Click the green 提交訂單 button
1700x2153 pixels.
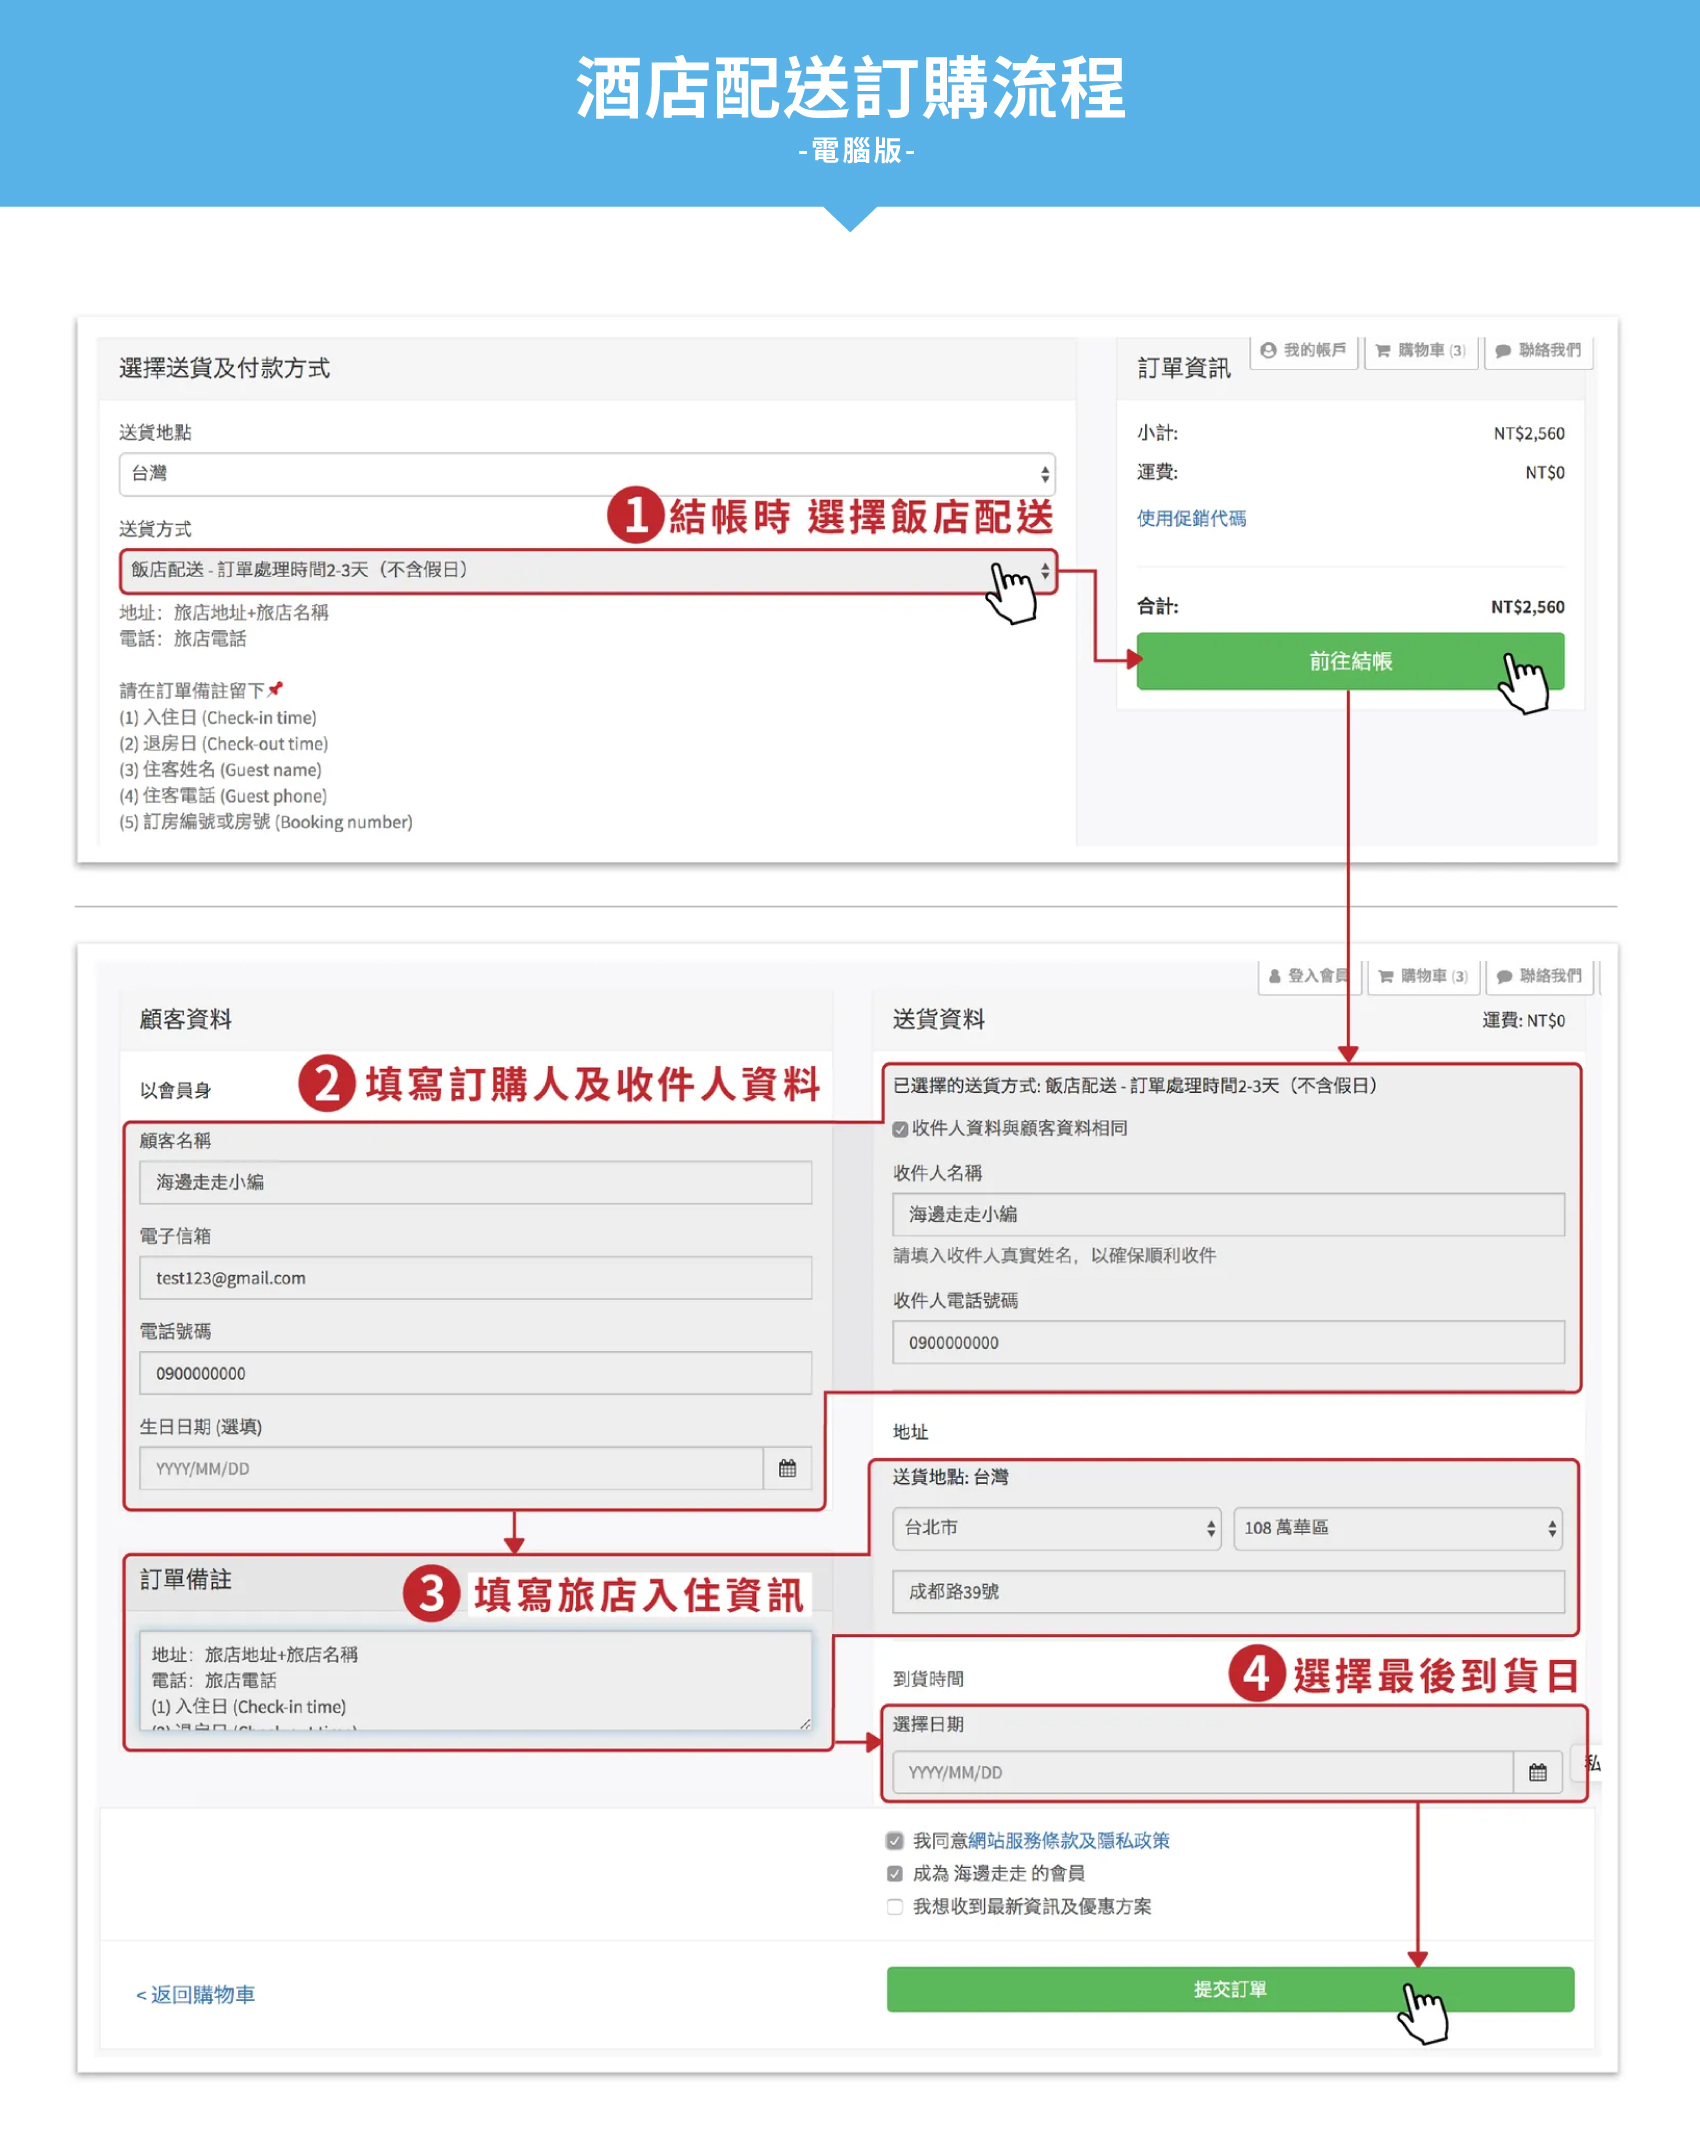click(1230, 1990)
